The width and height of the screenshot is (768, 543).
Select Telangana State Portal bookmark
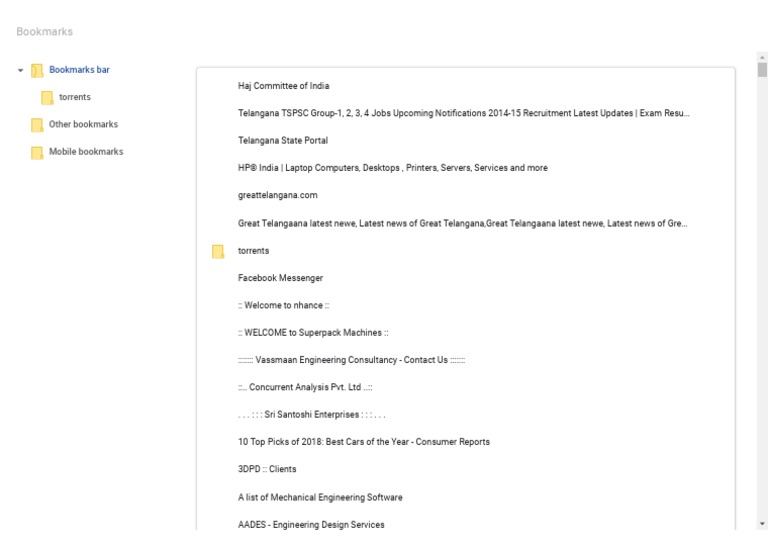(x=283, y=141)
